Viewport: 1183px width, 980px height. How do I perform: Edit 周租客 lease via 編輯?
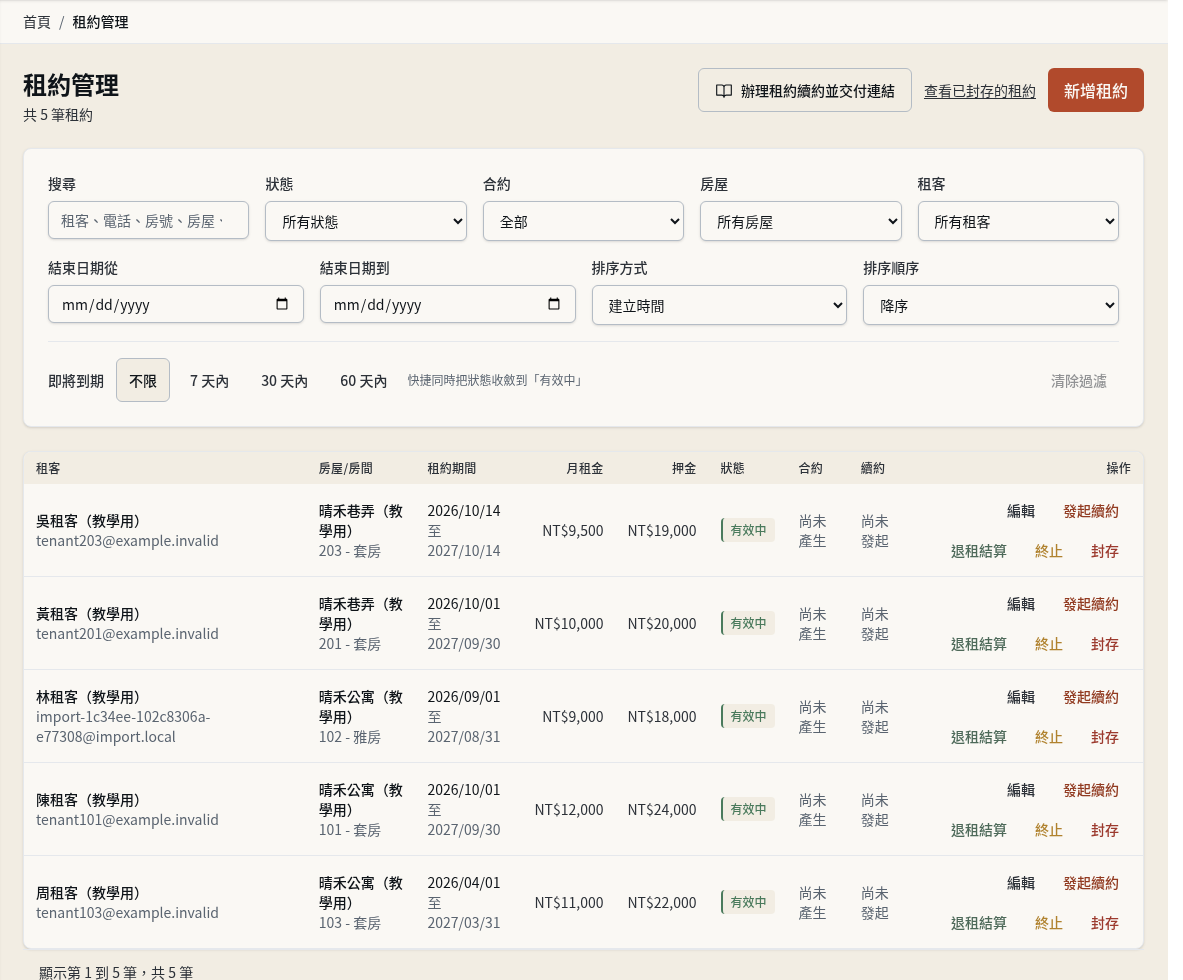[x=1021, y=883]
